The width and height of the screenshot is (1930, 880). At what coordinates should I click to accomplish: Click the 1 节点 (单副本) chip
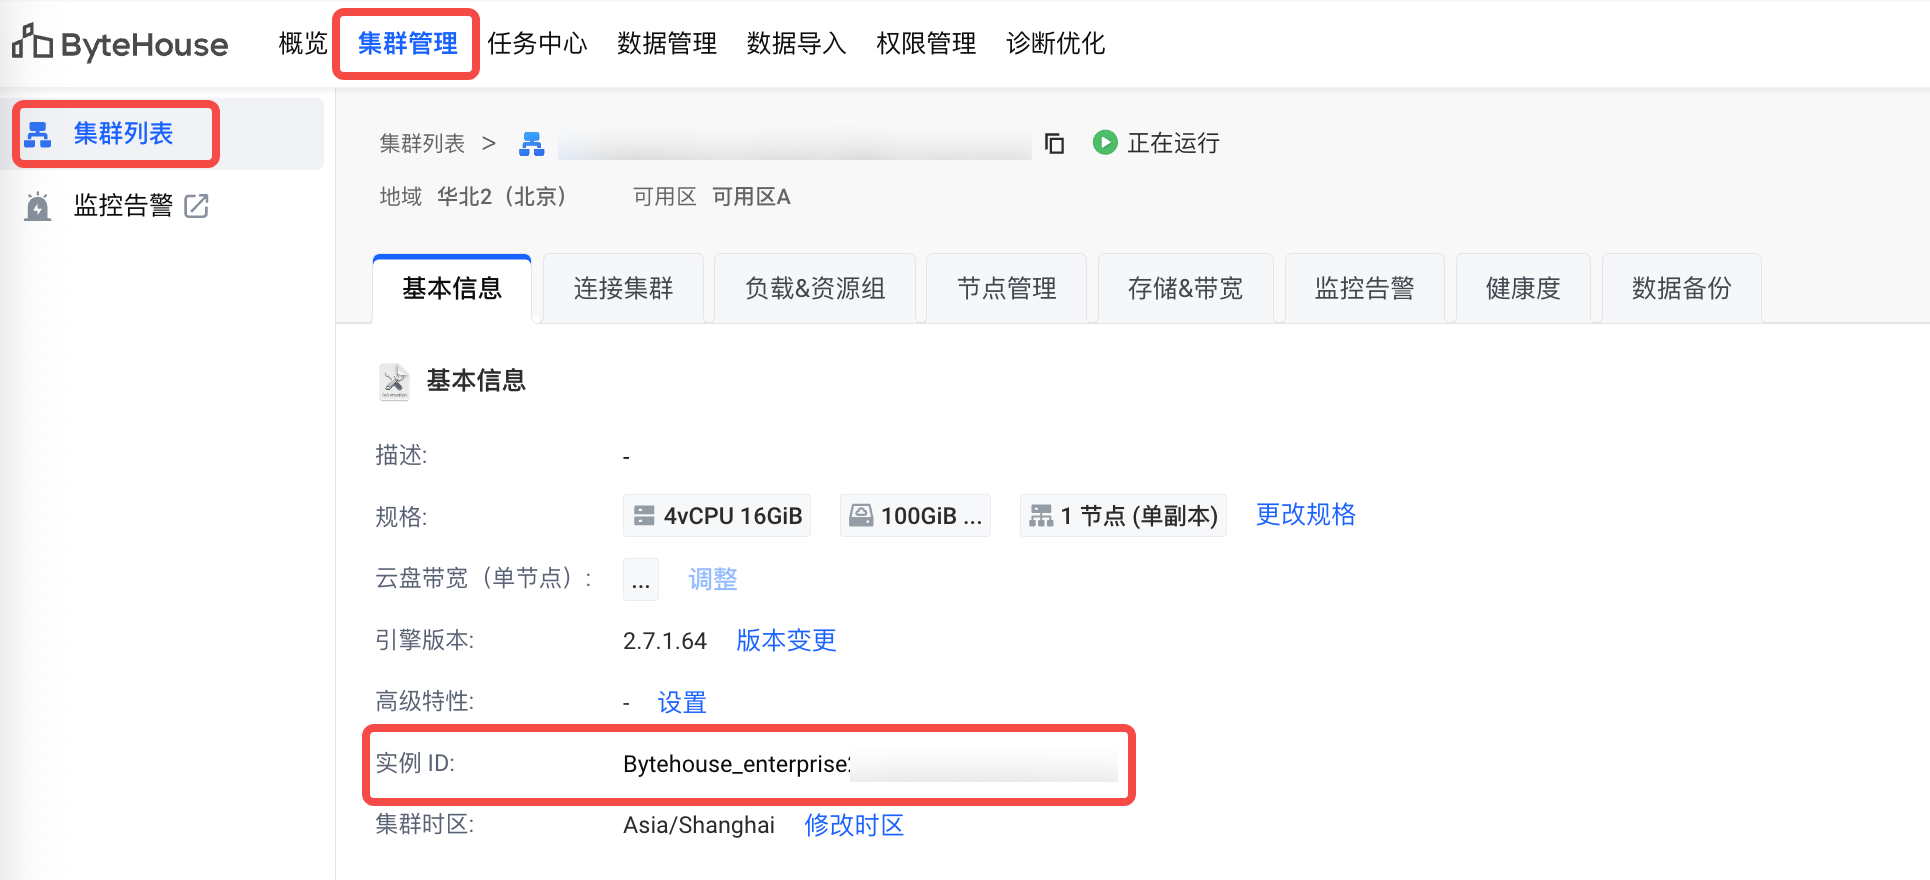click(x=1123, y=516)
